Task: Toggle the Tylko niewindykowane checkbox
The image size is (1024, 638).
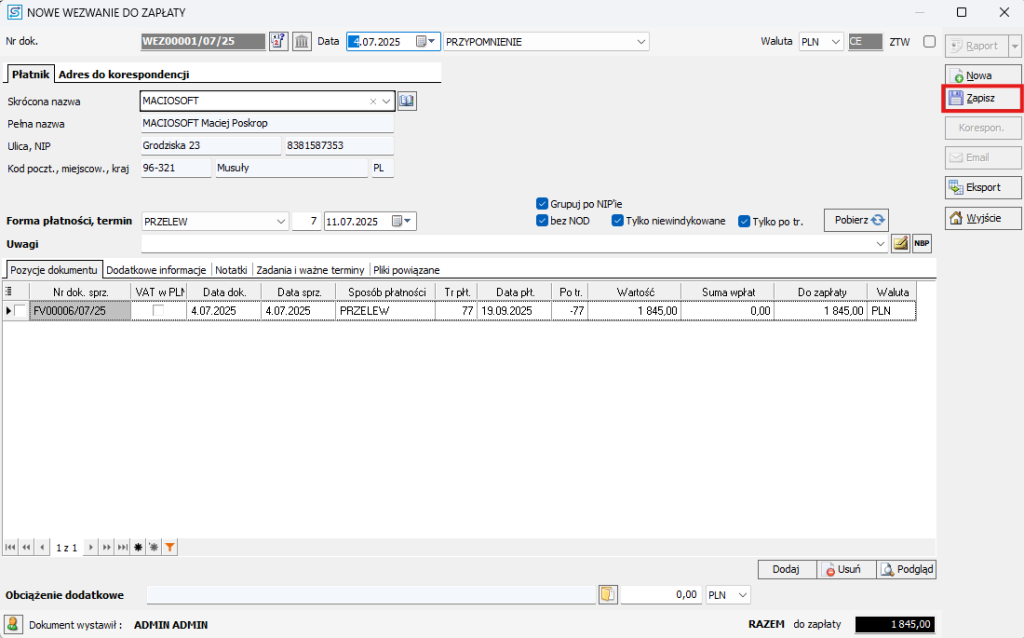Action: click(x=618, y=221)
